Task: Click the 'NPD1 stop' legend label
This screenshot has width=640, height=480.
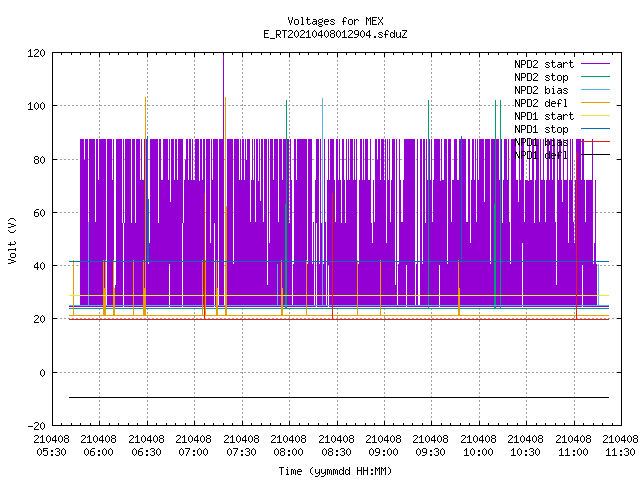Action: point(541,129)
